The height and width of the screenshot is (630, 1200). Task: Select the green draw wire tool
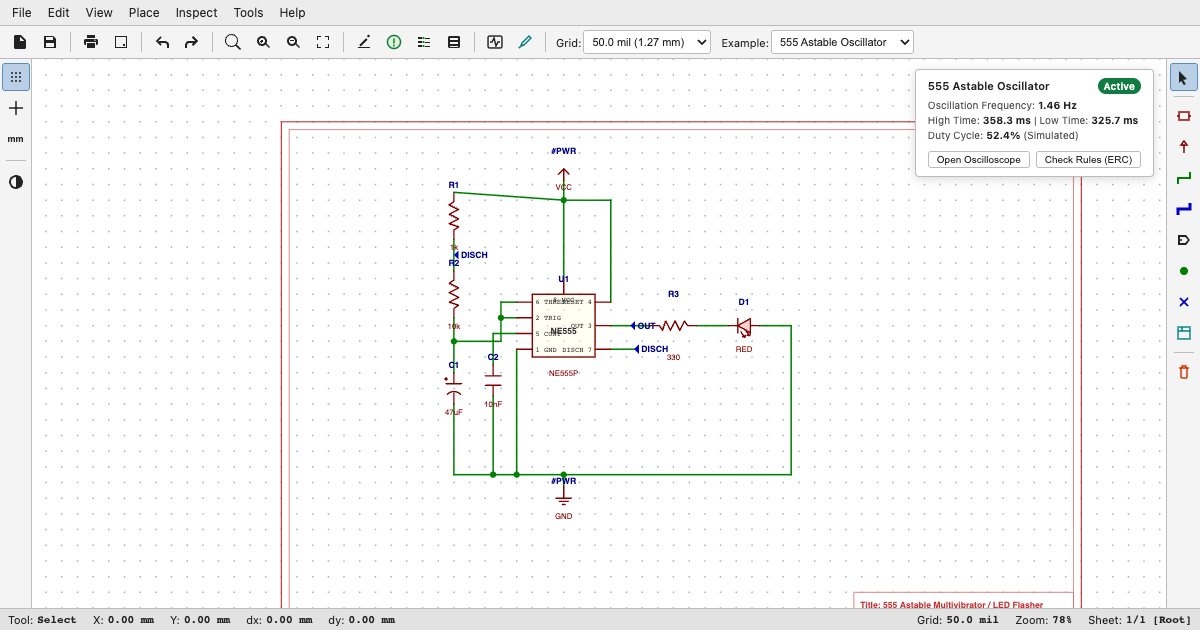click(1184, 178)
